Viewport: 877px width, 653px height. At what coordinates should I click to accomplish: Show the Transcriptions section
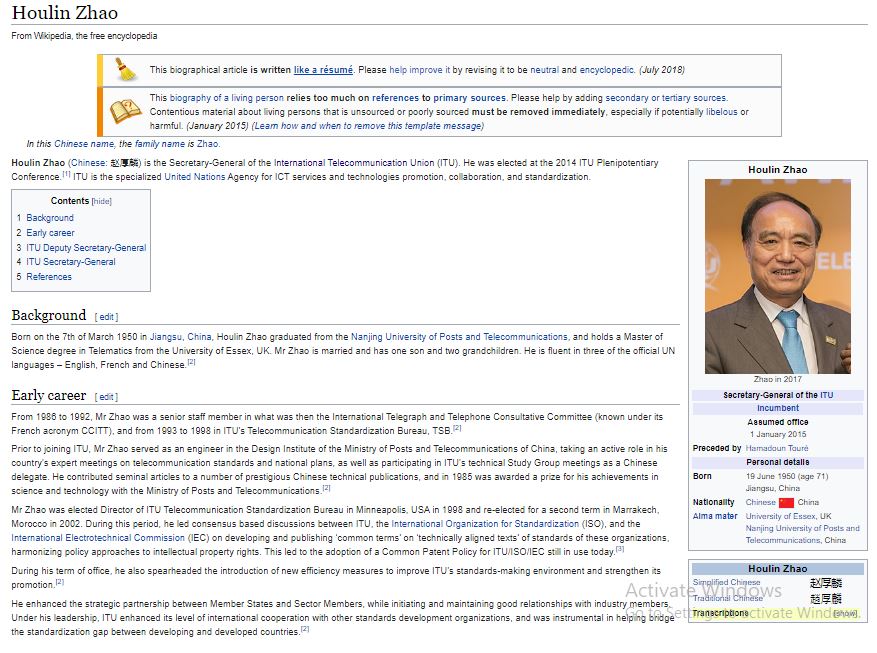[x=845, y=613]
